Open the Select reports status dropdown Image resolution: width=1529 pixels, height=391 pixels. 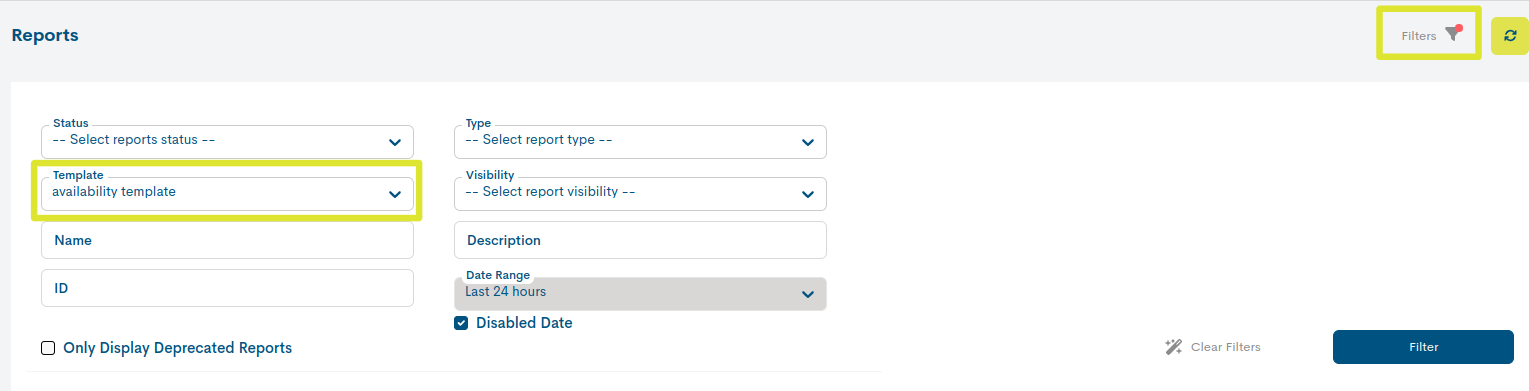227,141
